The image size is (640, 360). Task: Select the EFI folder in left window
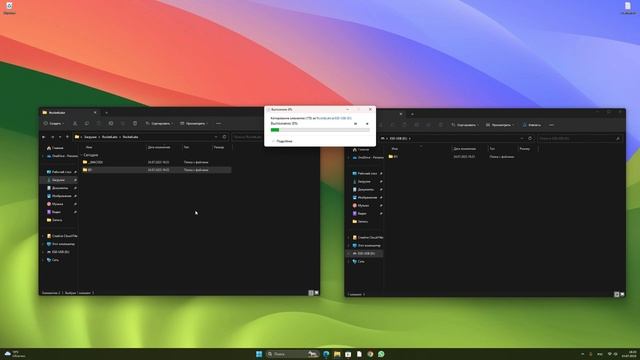pyautogui.click(x=156, y=170)
